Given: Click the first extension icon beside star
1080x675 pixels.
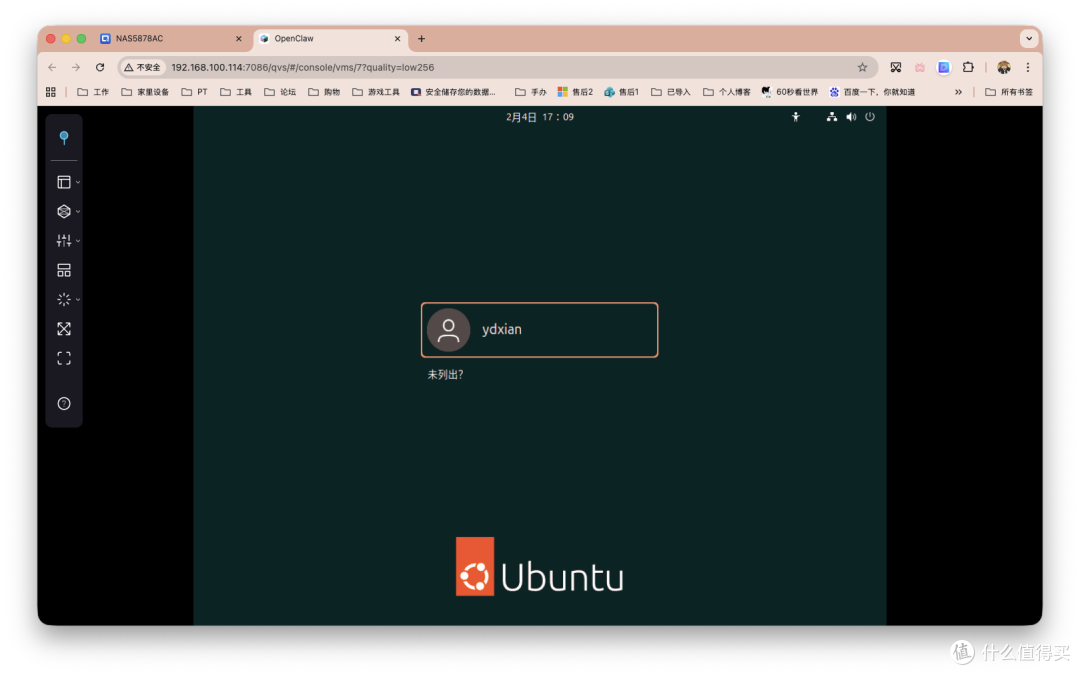Looking at the screenshot, I should pyautogui.click(x=895, y=68).
